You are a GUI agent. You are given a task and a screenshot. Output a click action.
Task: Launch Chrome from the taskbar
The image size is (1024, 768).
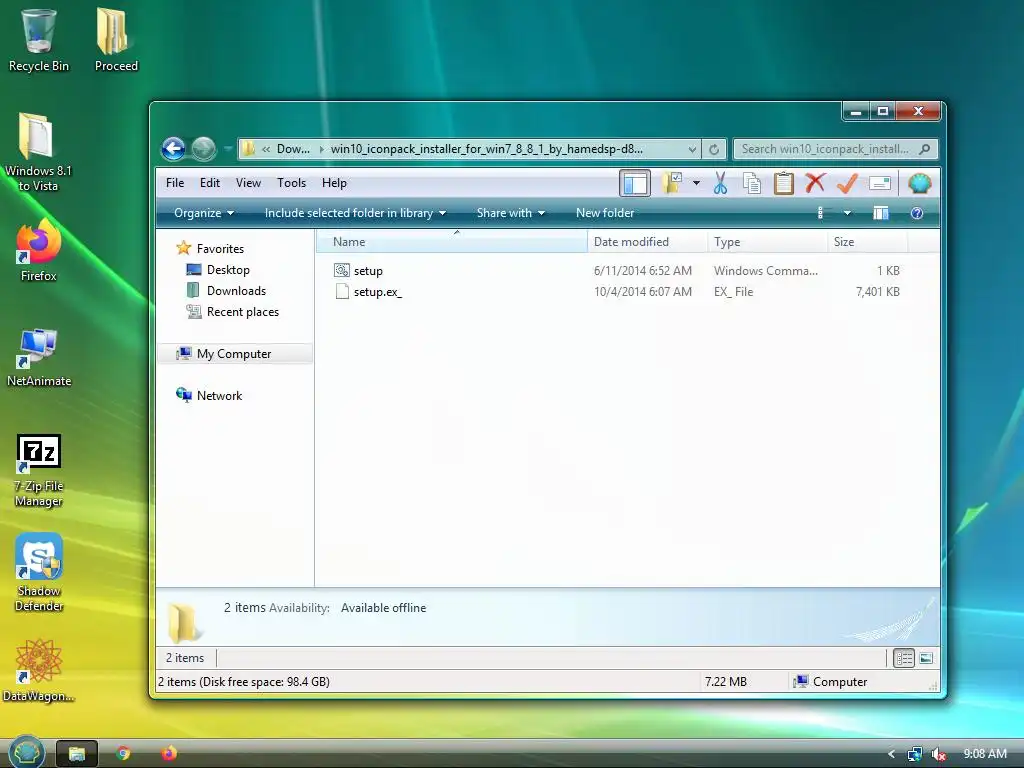coord(123,754)
